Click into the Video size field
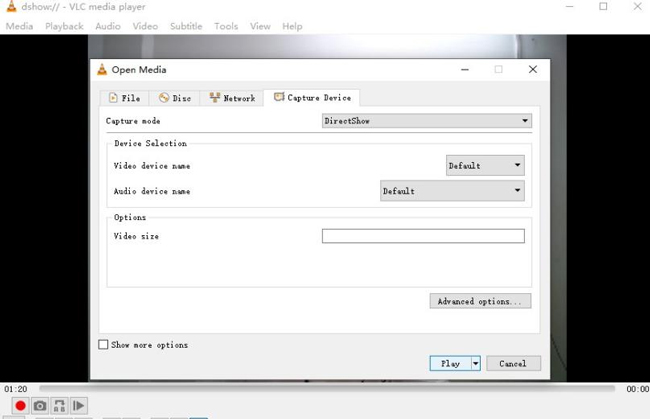 pyautogui.click(x=423, y=236)
